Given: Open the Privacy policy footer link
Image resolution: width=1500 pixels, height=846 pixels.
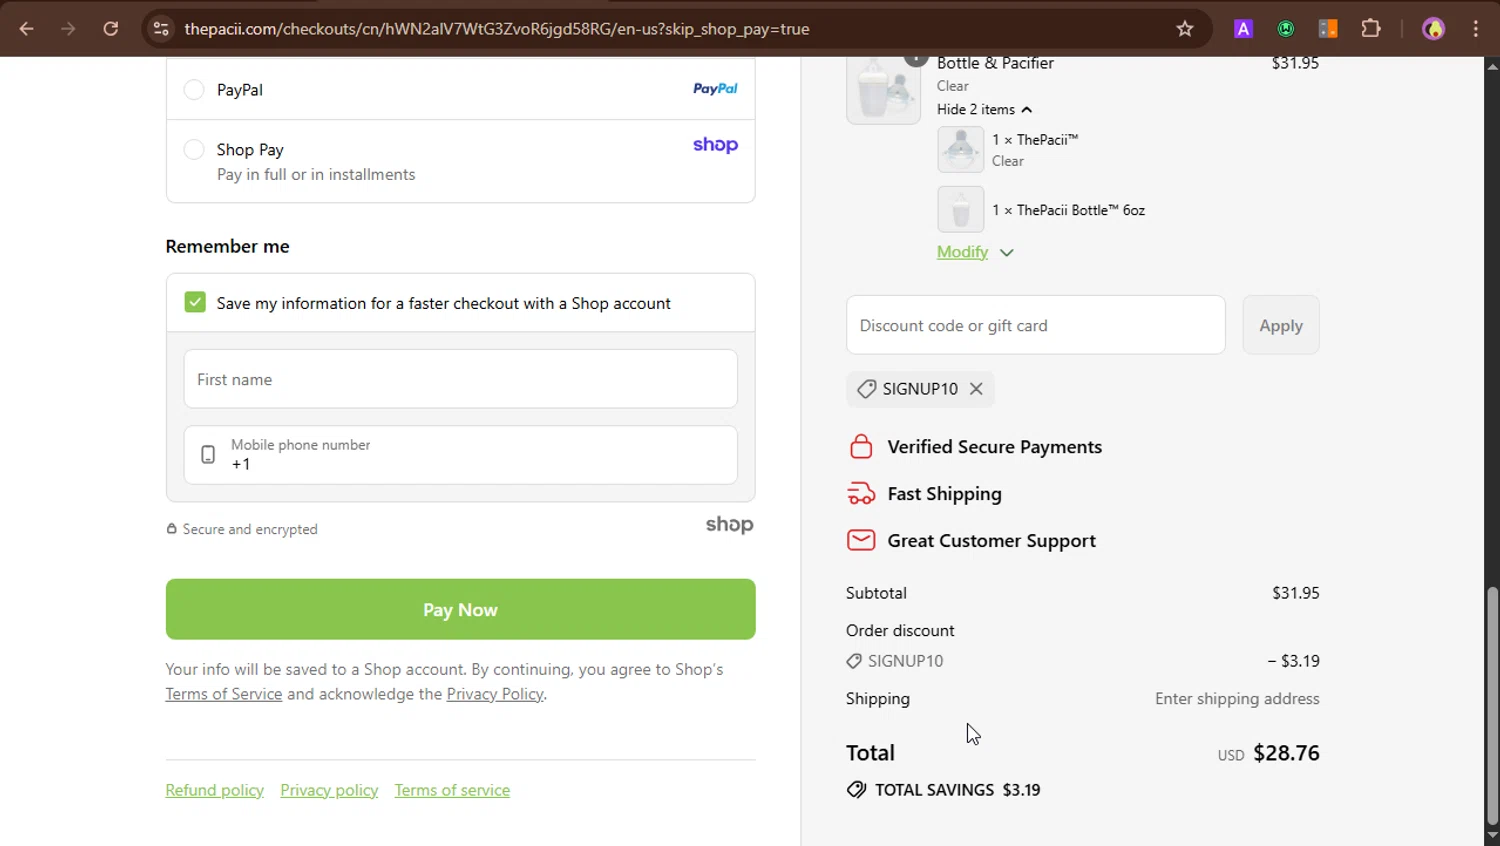Looking at the screenshot, I should 329,790.
